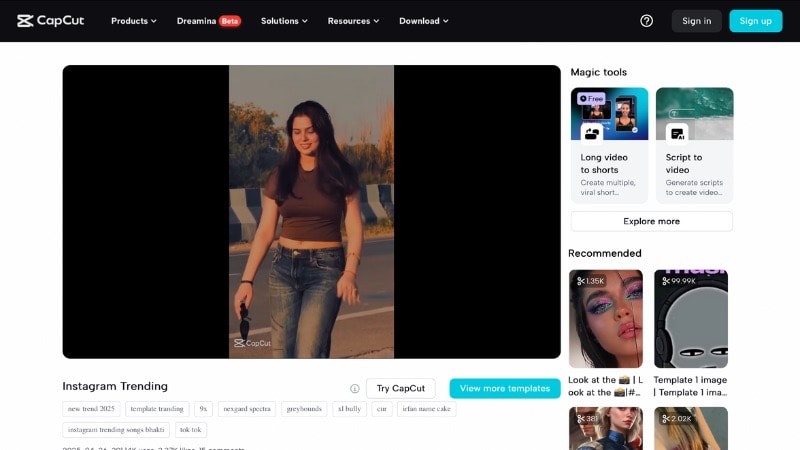Image resolution: width=800 pixels, height=450 pixels.
Task: Select the 'tok tok' tag
Action: [x=190, y=430]
